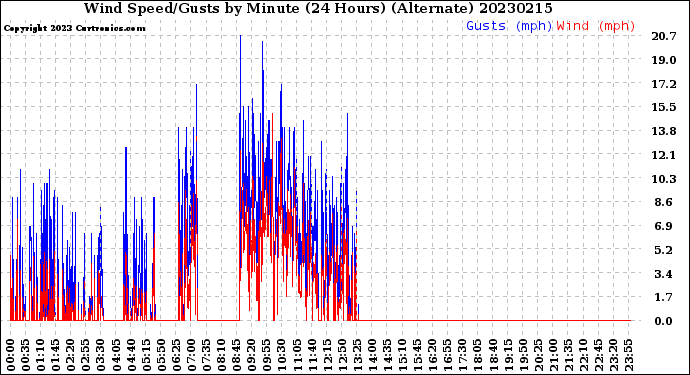Click the Gusts (mph) legend label
This screenshot has width=690, height=375.
[509, 26]
